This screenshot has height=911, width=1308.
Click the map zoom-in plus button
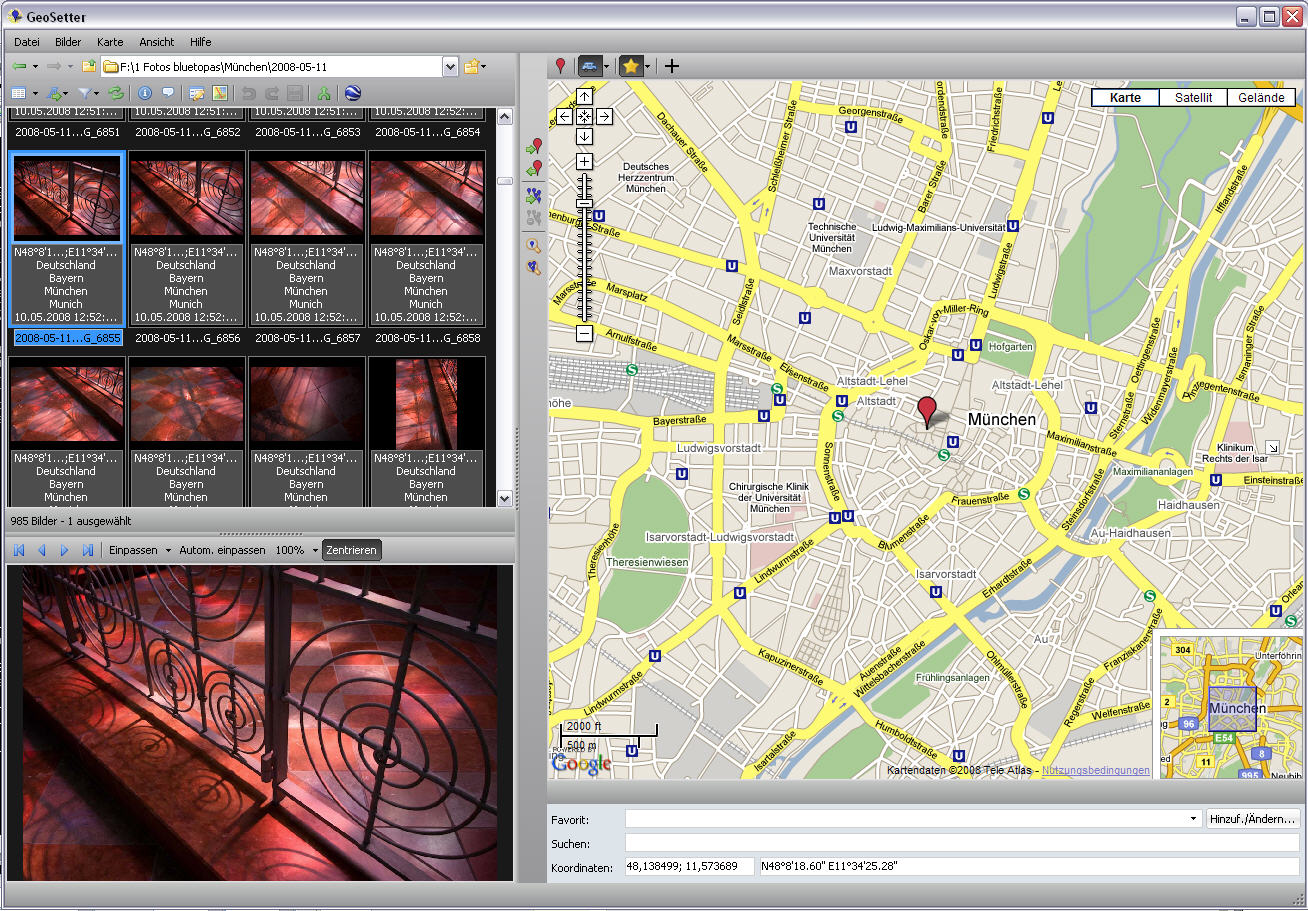(584, 162)
